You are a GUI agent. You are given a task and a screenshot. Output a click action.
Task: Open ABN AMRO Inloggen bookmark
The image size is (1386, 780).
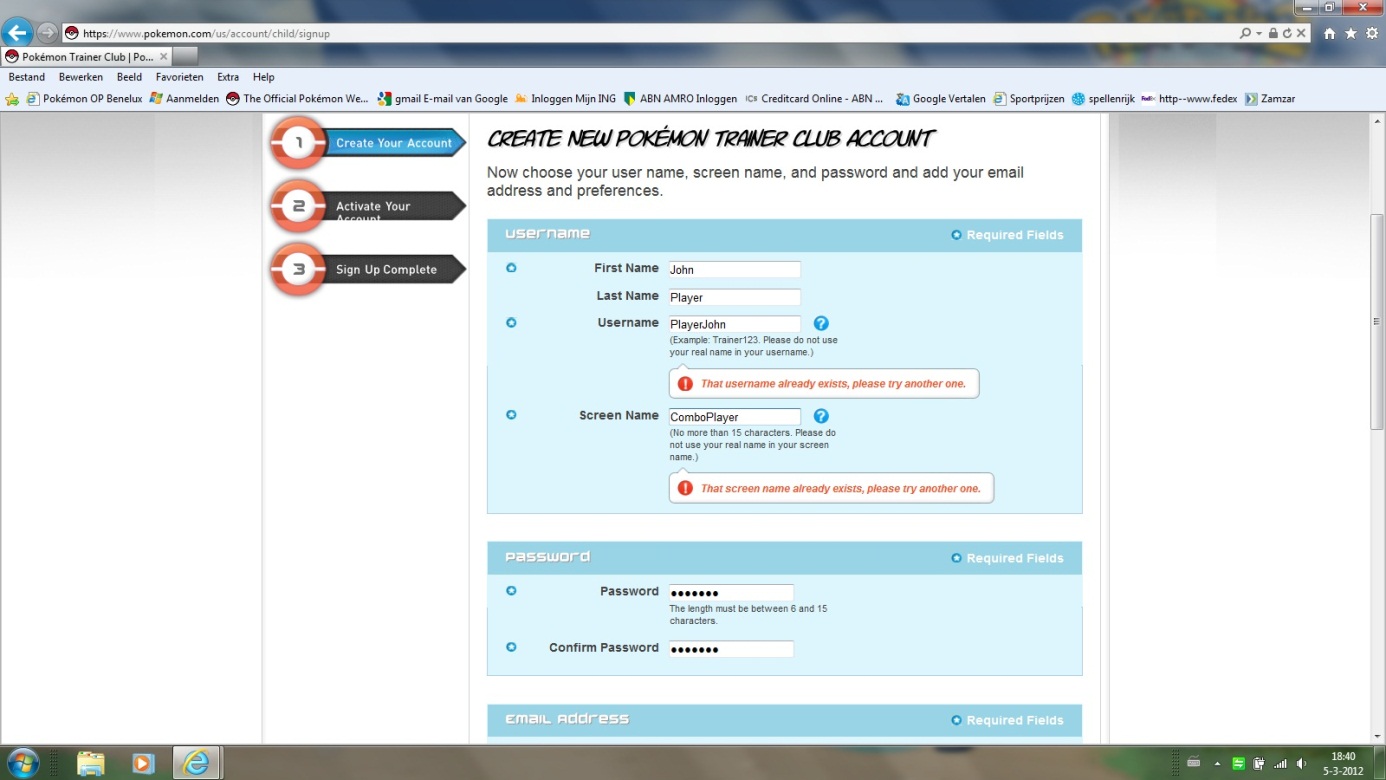pyautogui.click(x=680, y=99)
